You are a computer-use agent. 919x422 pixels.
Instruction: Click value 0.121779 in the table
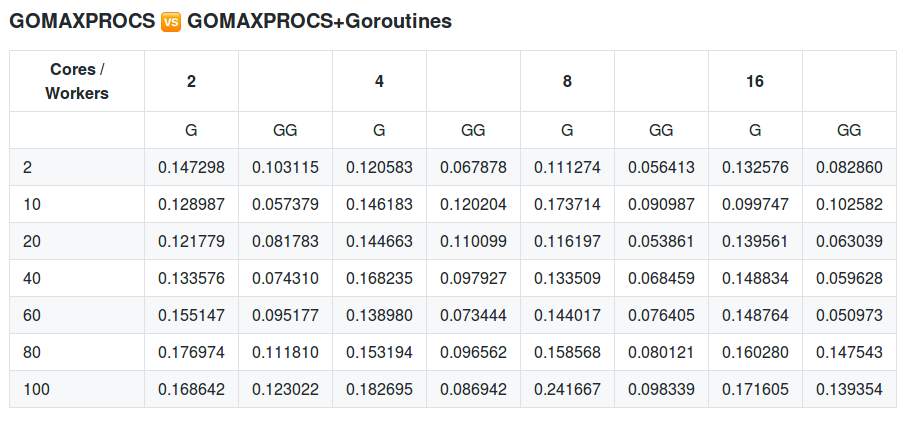192,241
